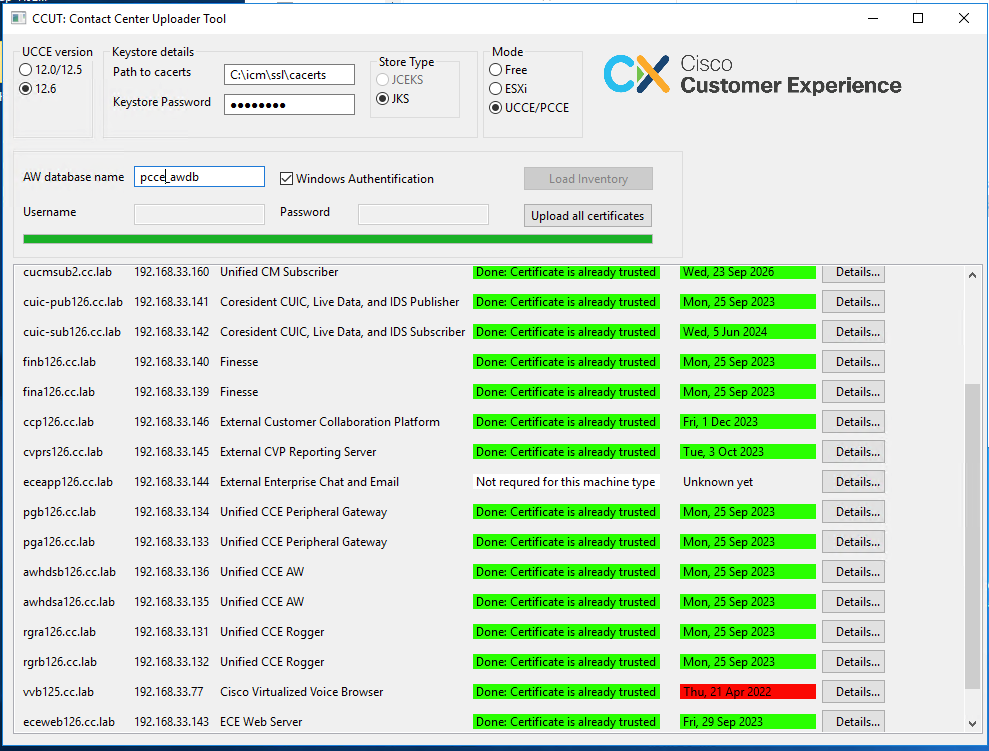
Task: Click IP address 192.168.33.141
Action: point(172,302)
